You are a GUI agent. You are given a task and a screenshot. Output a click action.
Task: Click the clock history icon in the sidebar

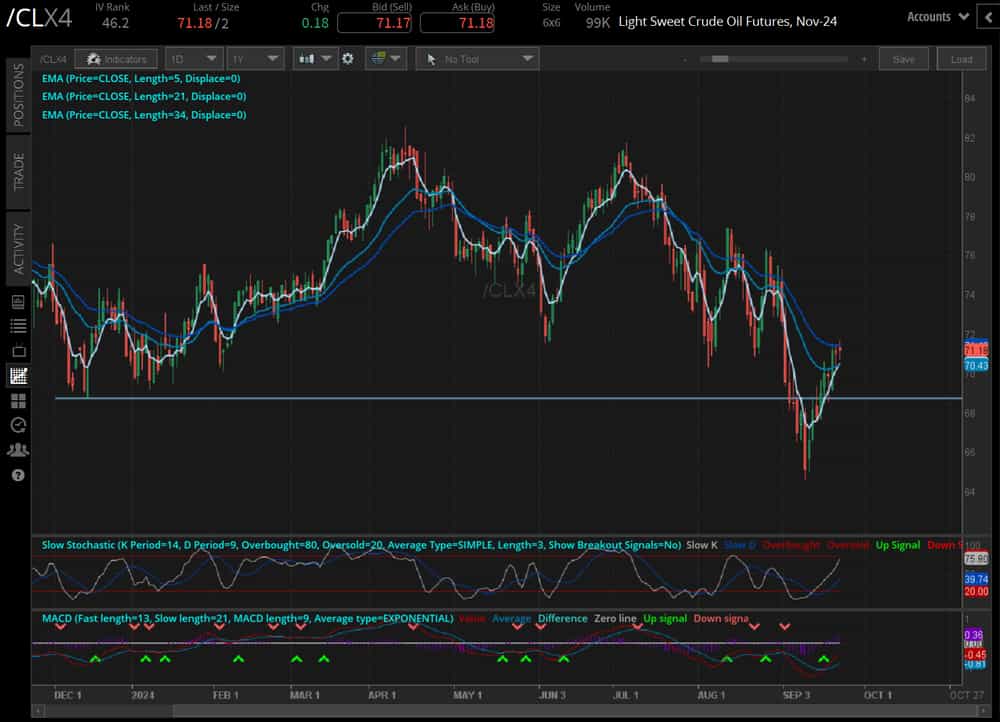[x=17, y=425]
